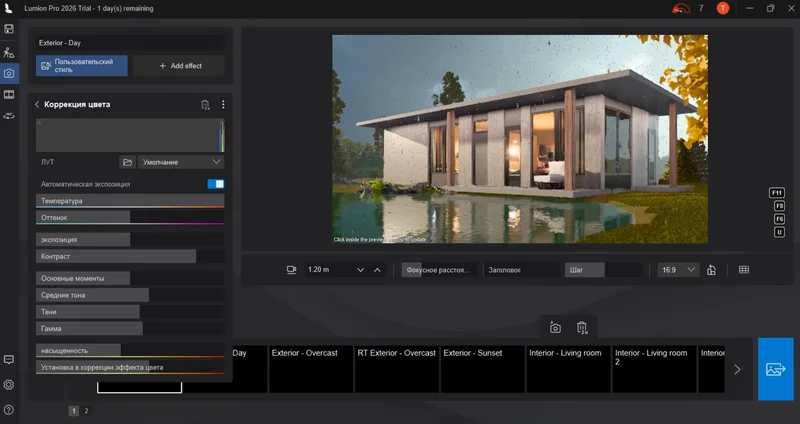800x424 pixels.
Task: Adjust the Тени slider
Action: click(130, 312)
